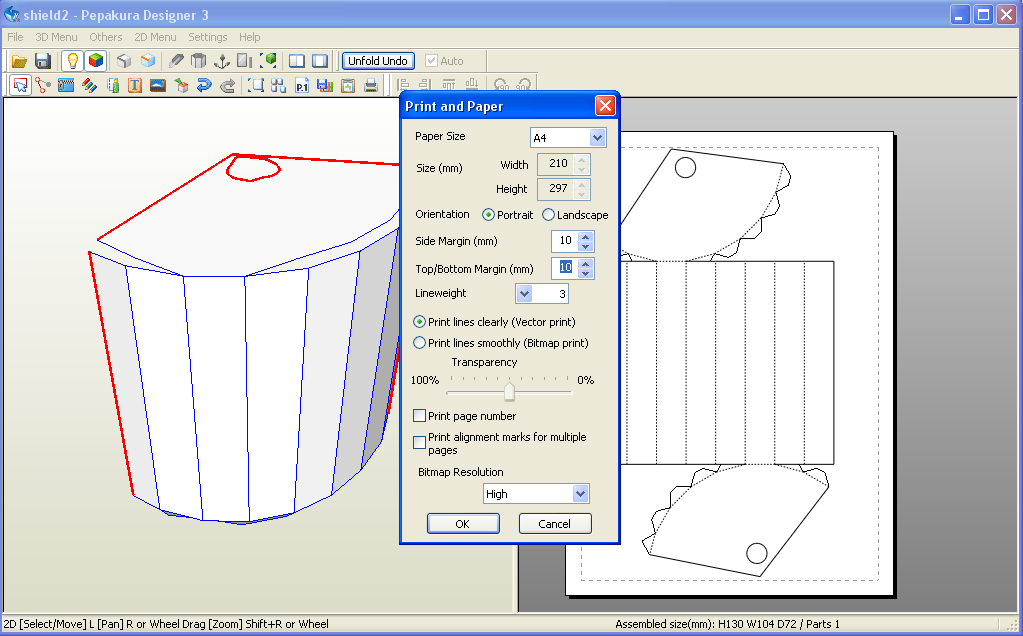Viewport: 1023px width, 636px height.
Task: Open the File menu
Action: [15, 37]
